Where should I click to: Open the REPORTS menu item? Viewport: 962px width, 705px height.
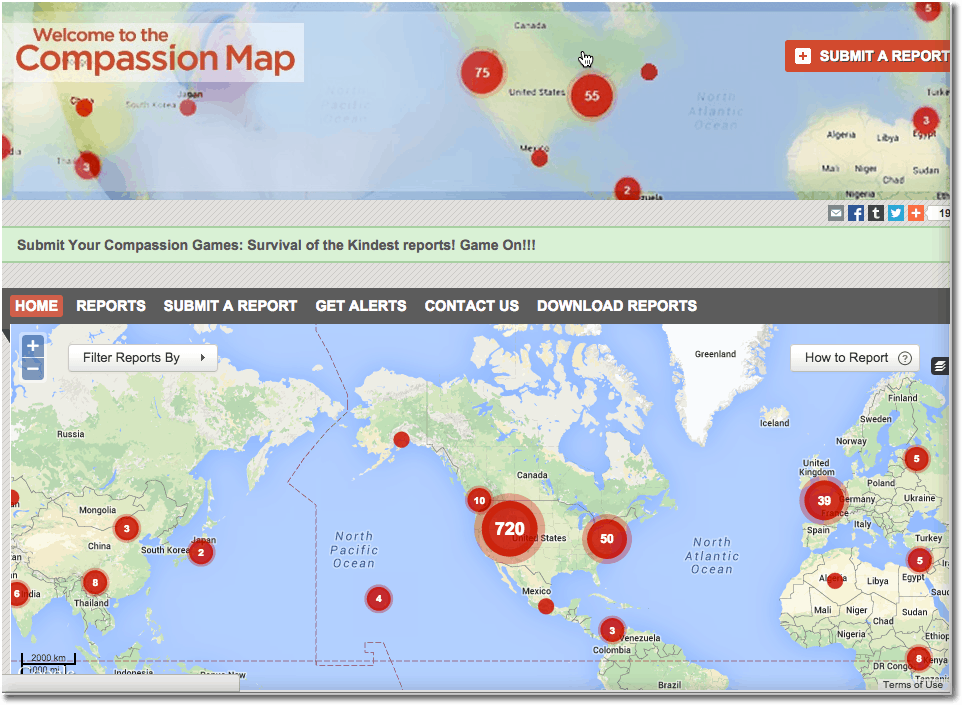click(111, 306)
